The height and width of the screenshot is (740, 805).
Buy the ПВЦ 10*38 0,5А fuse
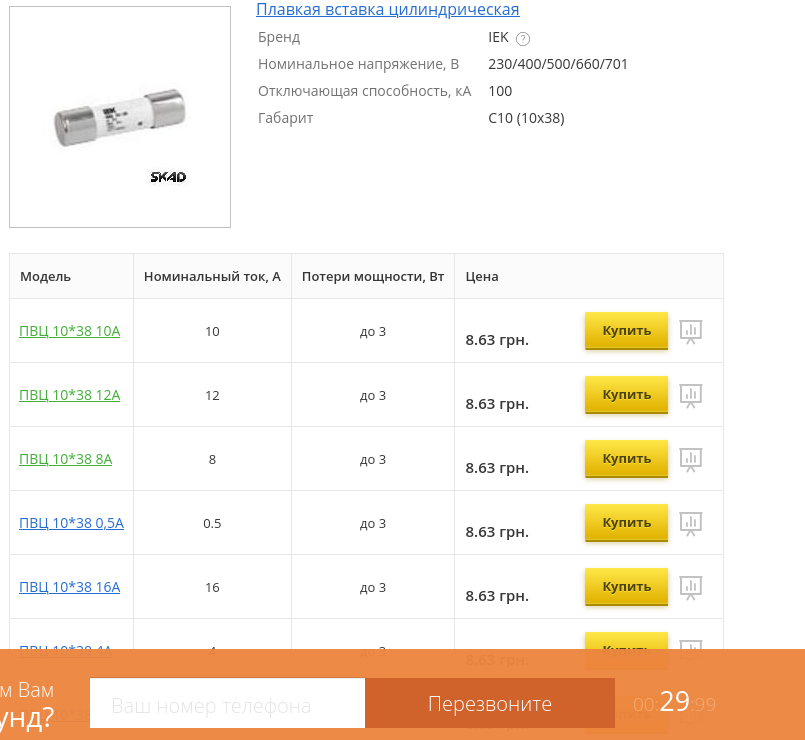click(x=626, y=523)
